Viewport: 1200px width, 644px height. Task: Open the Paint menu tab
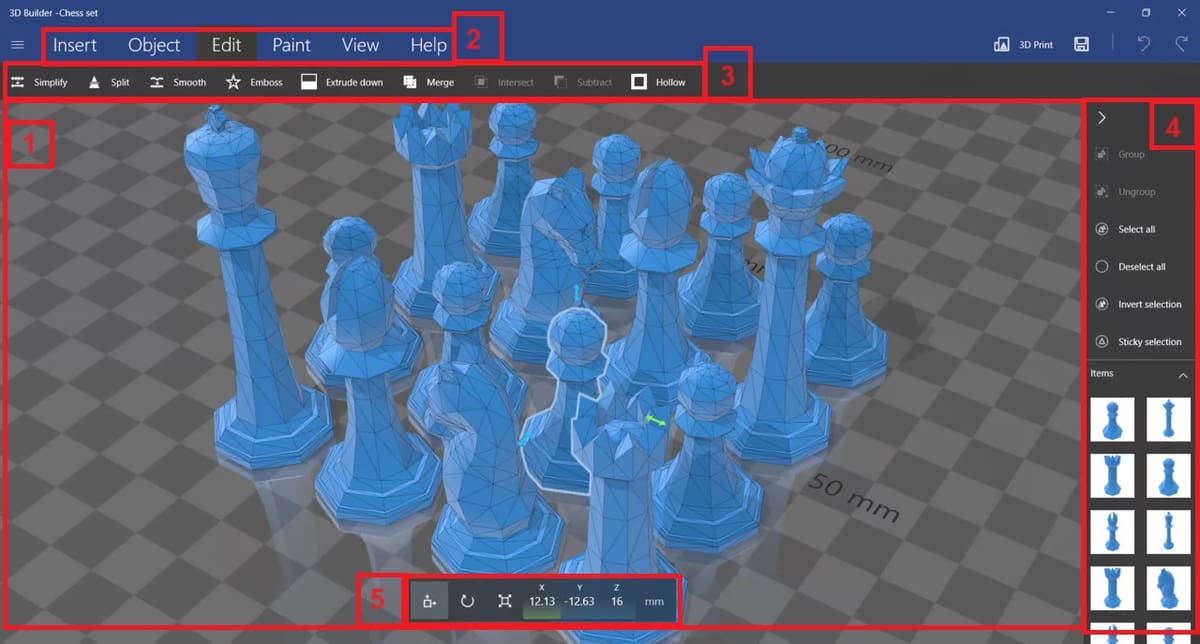(x=291, y=45)
